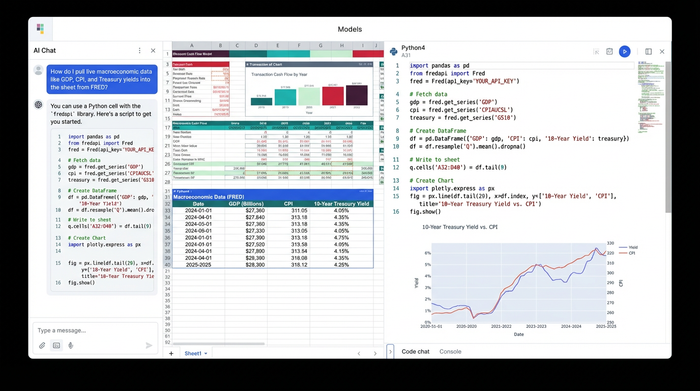
Task: Click the '10-Year Treasury Yield' column header
Action: click(x=342, y=204)
